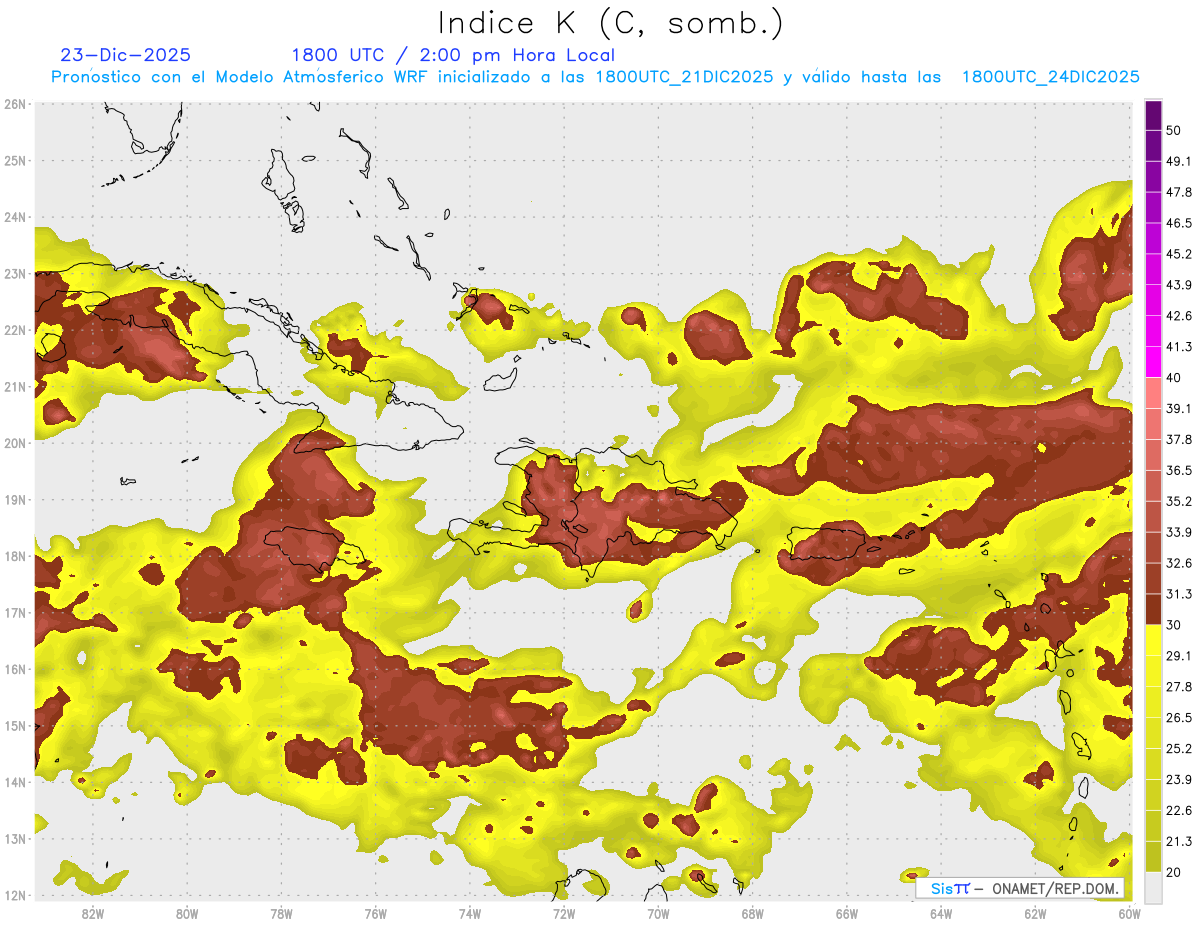Image resolution: width=1200 pixels, height=927 pixels.
Task: Select the '22N' latitude label
Action: [15, 330]
